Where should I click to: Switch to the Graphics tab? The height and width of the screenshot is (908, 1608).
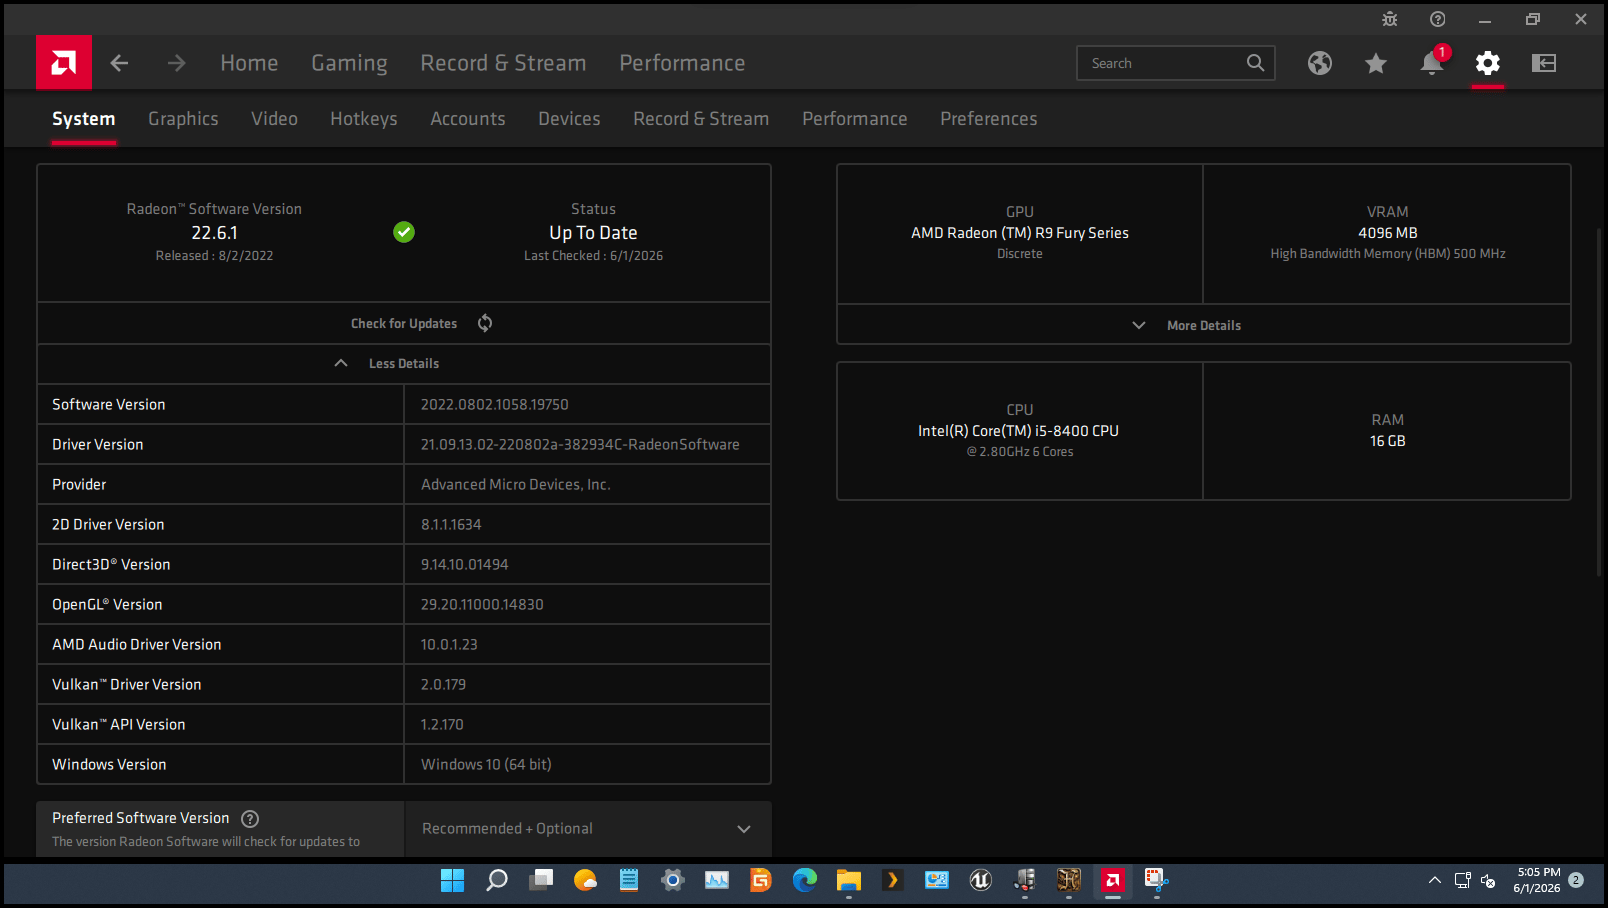[183, 119]
